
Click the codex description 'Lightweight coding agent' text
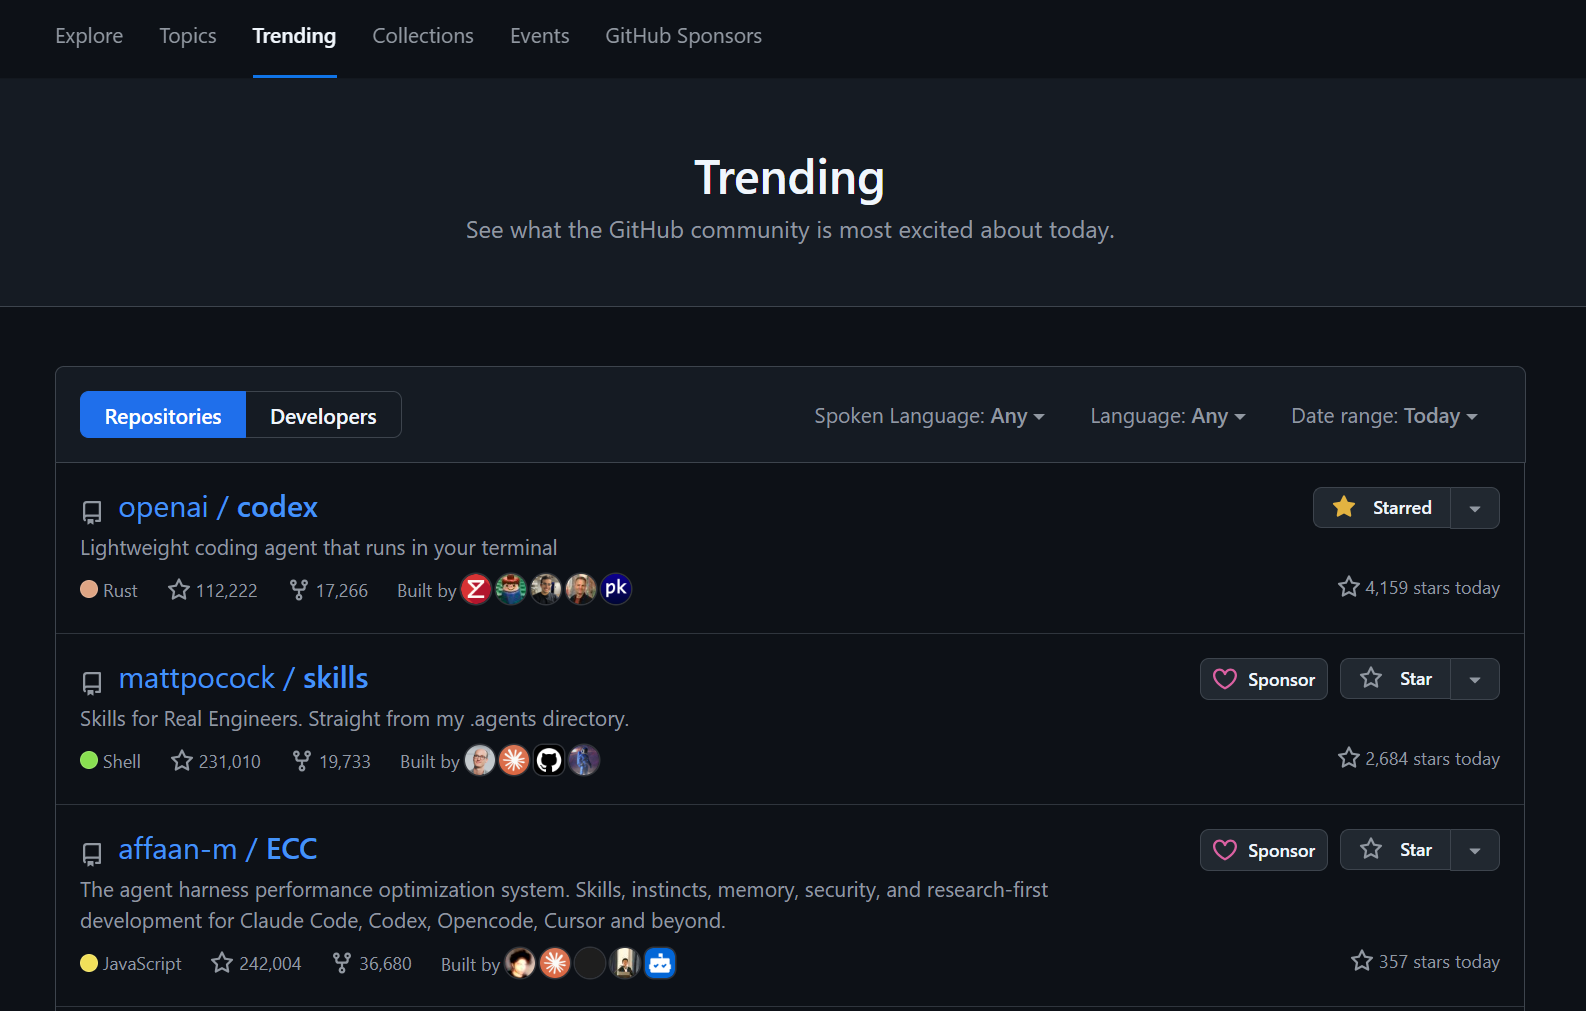click(x=319, y=548)
